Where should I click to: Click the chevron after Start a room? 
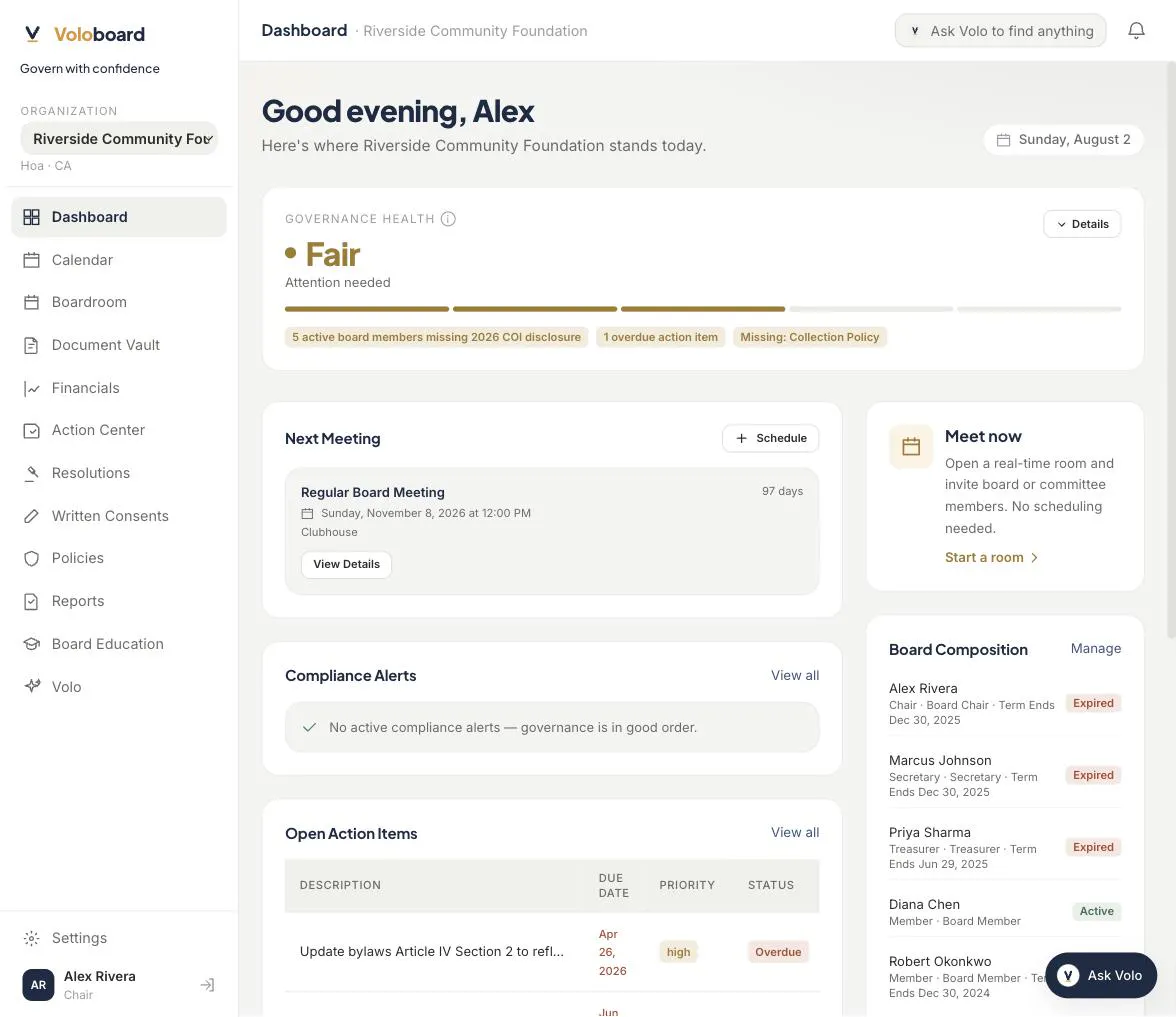pyautogui.click(x=1034, y=558)
